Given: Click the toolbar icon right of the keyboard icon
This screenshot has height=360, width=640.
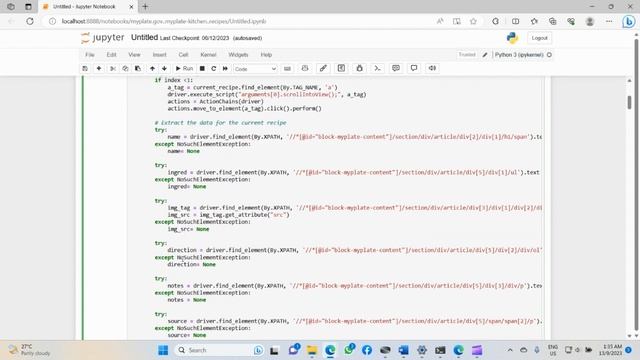Looking at the screenshot, I should pos(305,69).
